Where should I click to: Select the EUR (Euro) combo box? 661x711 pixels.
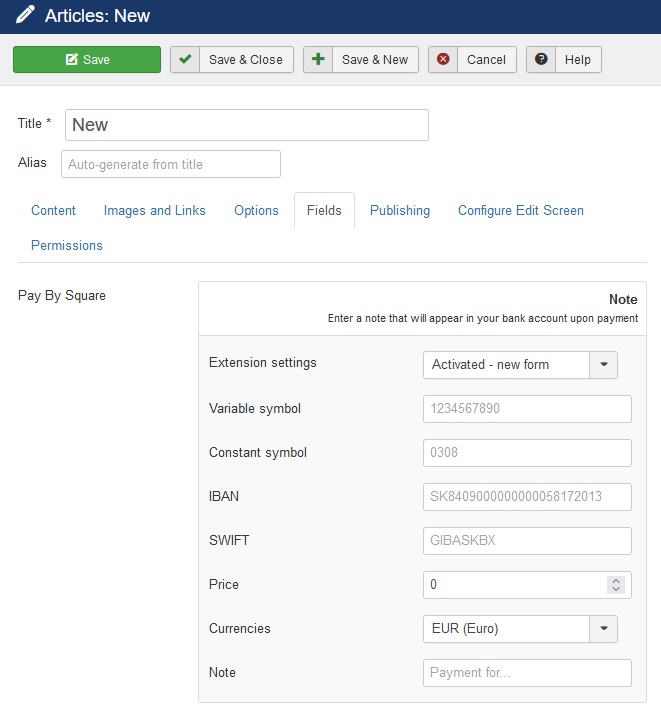pos(520,628)
